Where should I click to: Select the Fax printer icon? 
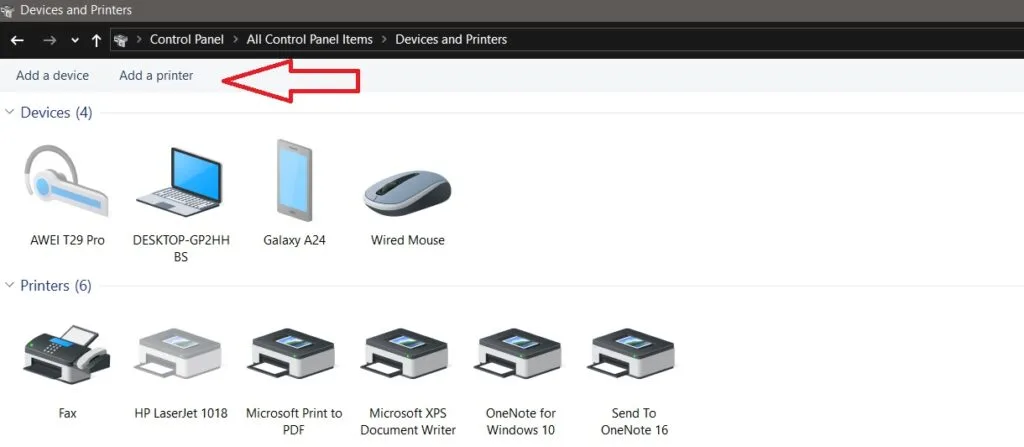coord(67,357)
